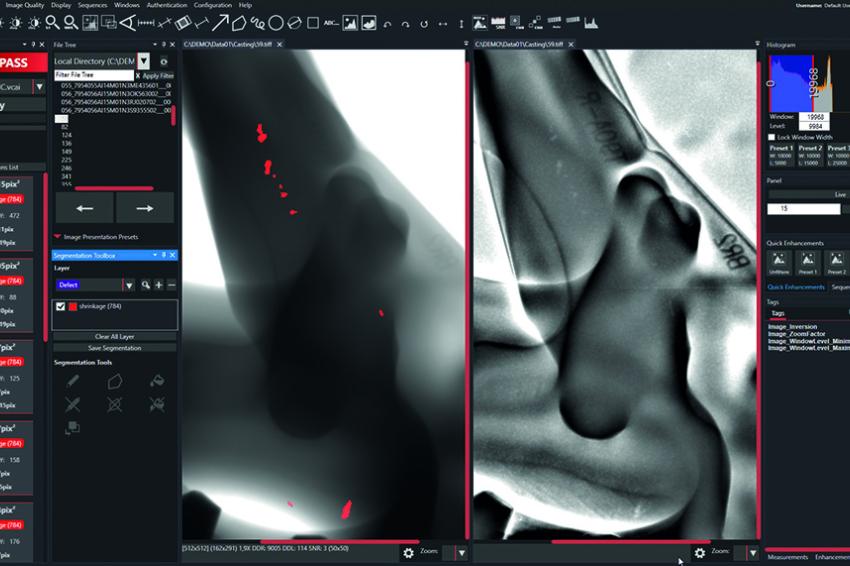
Task: Open the Defect layer dropdown
Action: coord(129,285)
